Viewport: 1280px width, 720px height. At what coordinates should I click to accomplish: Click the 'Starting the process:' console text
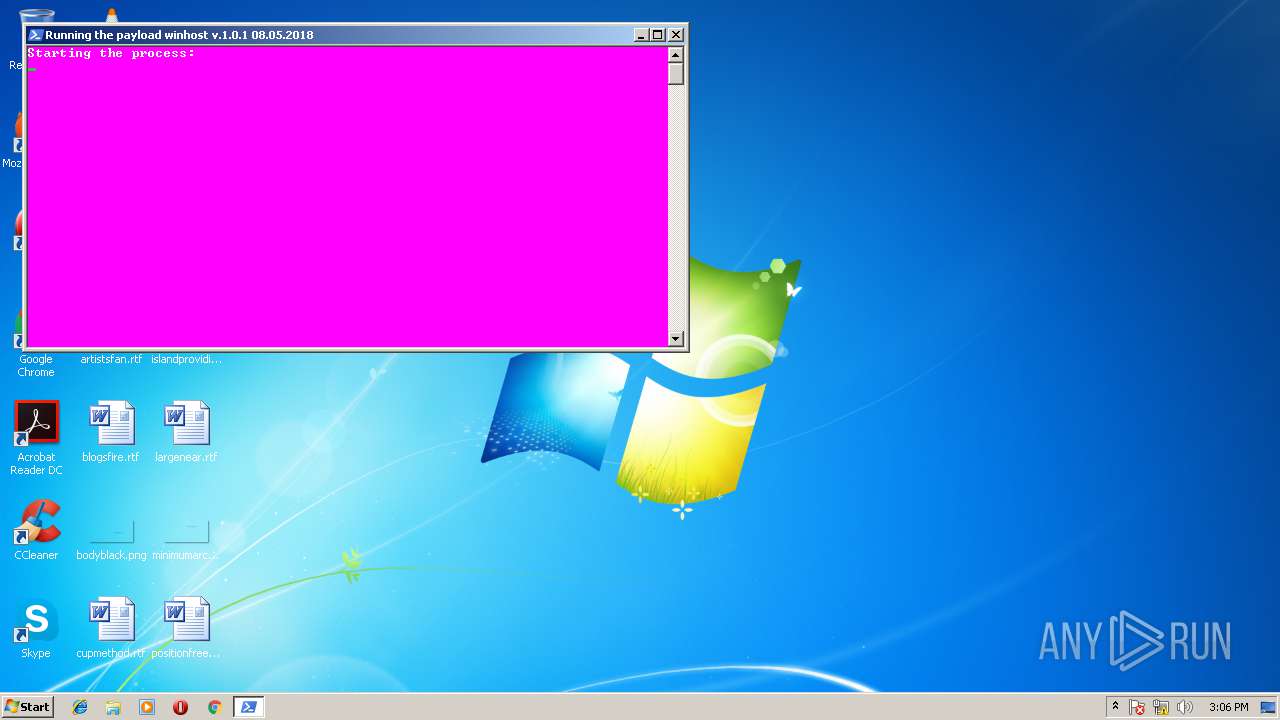tap(111, 53)
